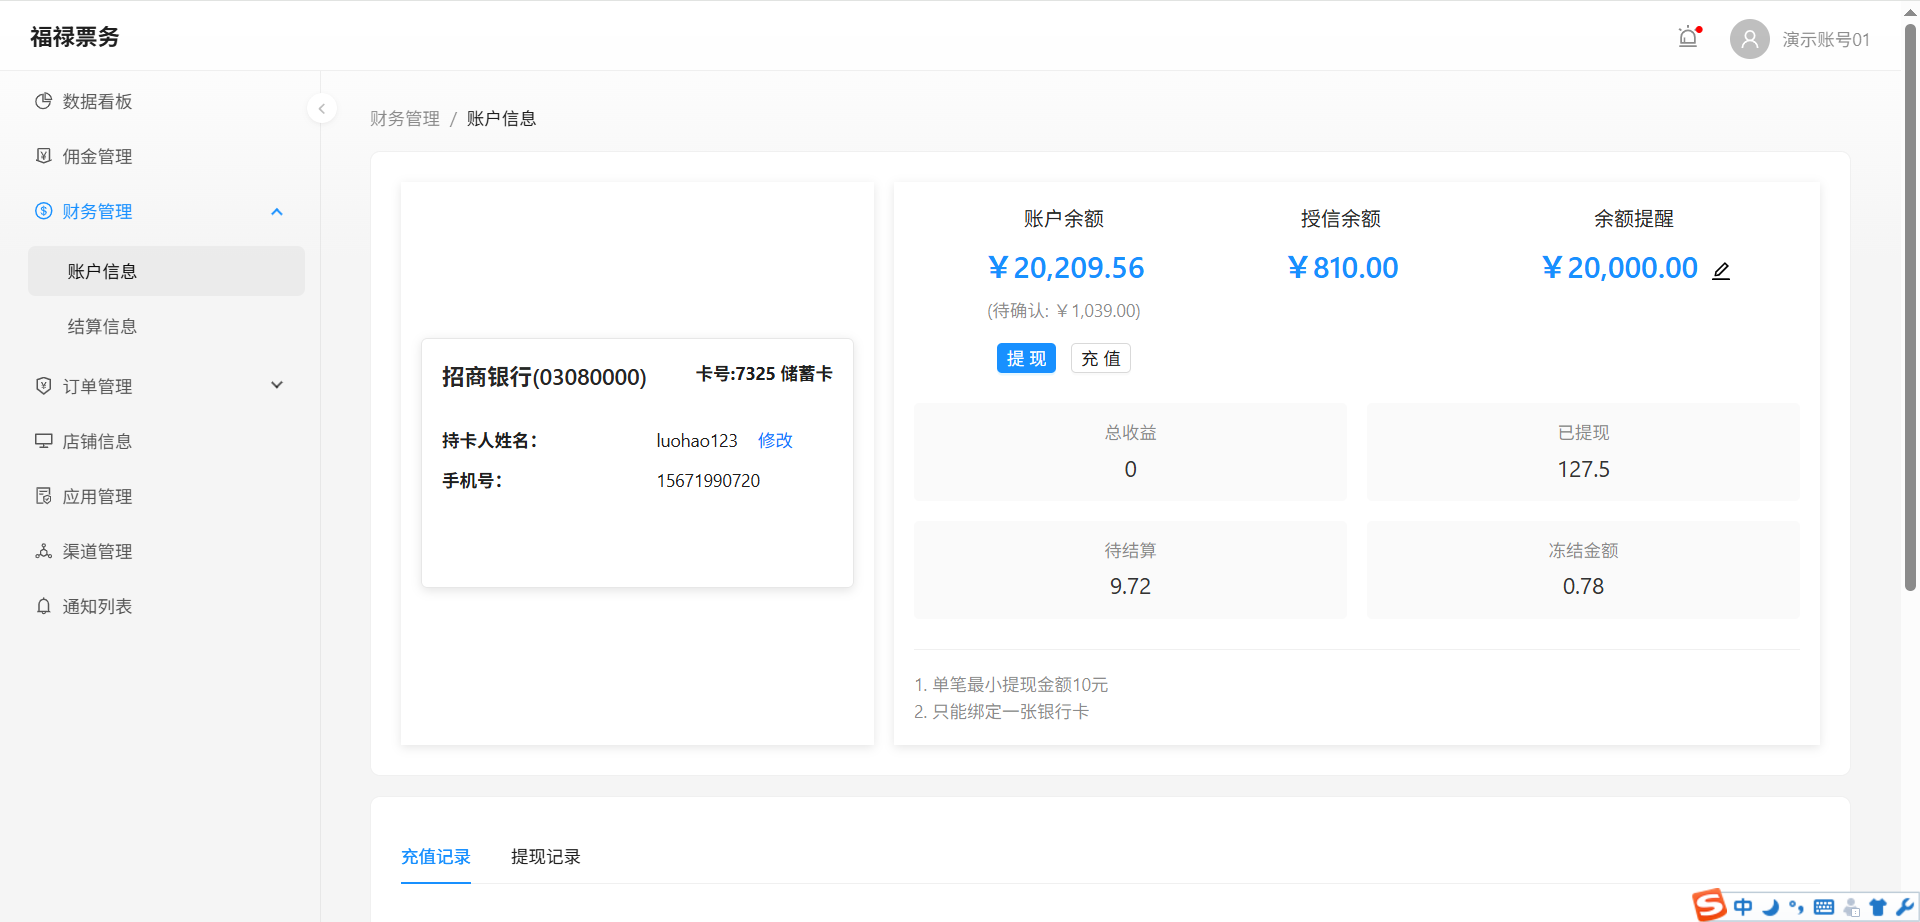1920x922 pixels.
Task: Open 佣金管理 in the sidebar
Action: [97, 156]
